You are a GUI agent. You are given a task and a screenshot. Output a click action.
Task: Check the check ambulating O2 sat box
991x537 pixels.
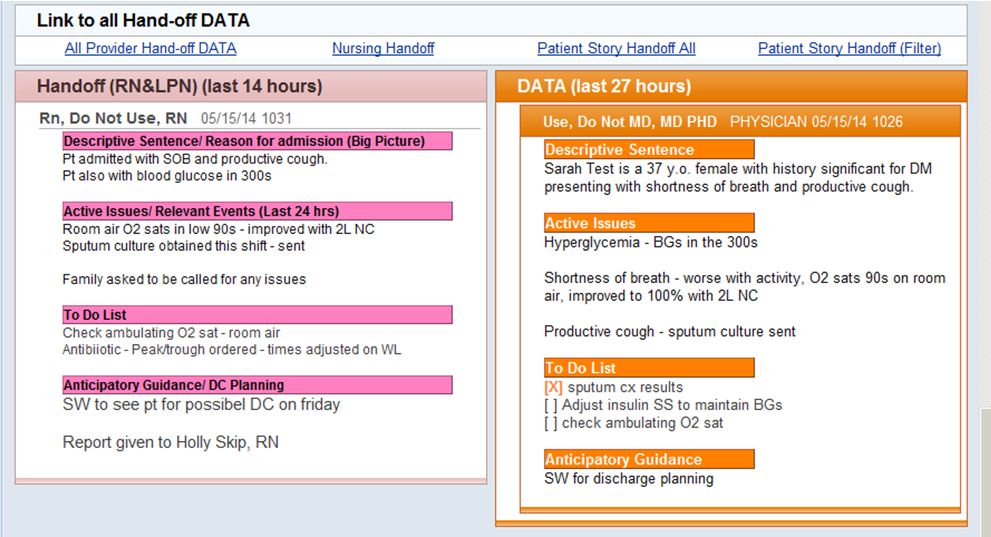pyautogui.click(x=552, y=423)
